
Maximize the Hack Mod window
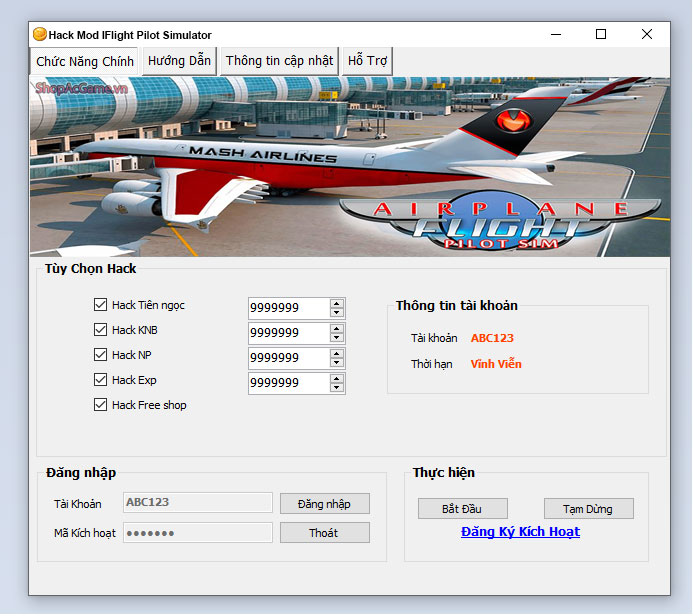point(601,34)
